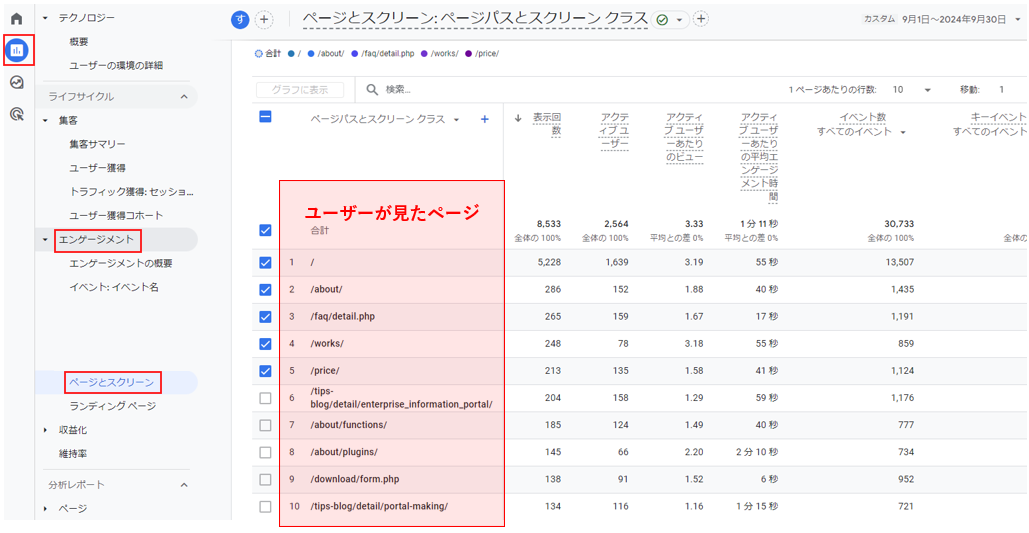Check the /about/functions/ row checkbox
The height and width of the screenshot is (533, 1029).
coord(265,425)
